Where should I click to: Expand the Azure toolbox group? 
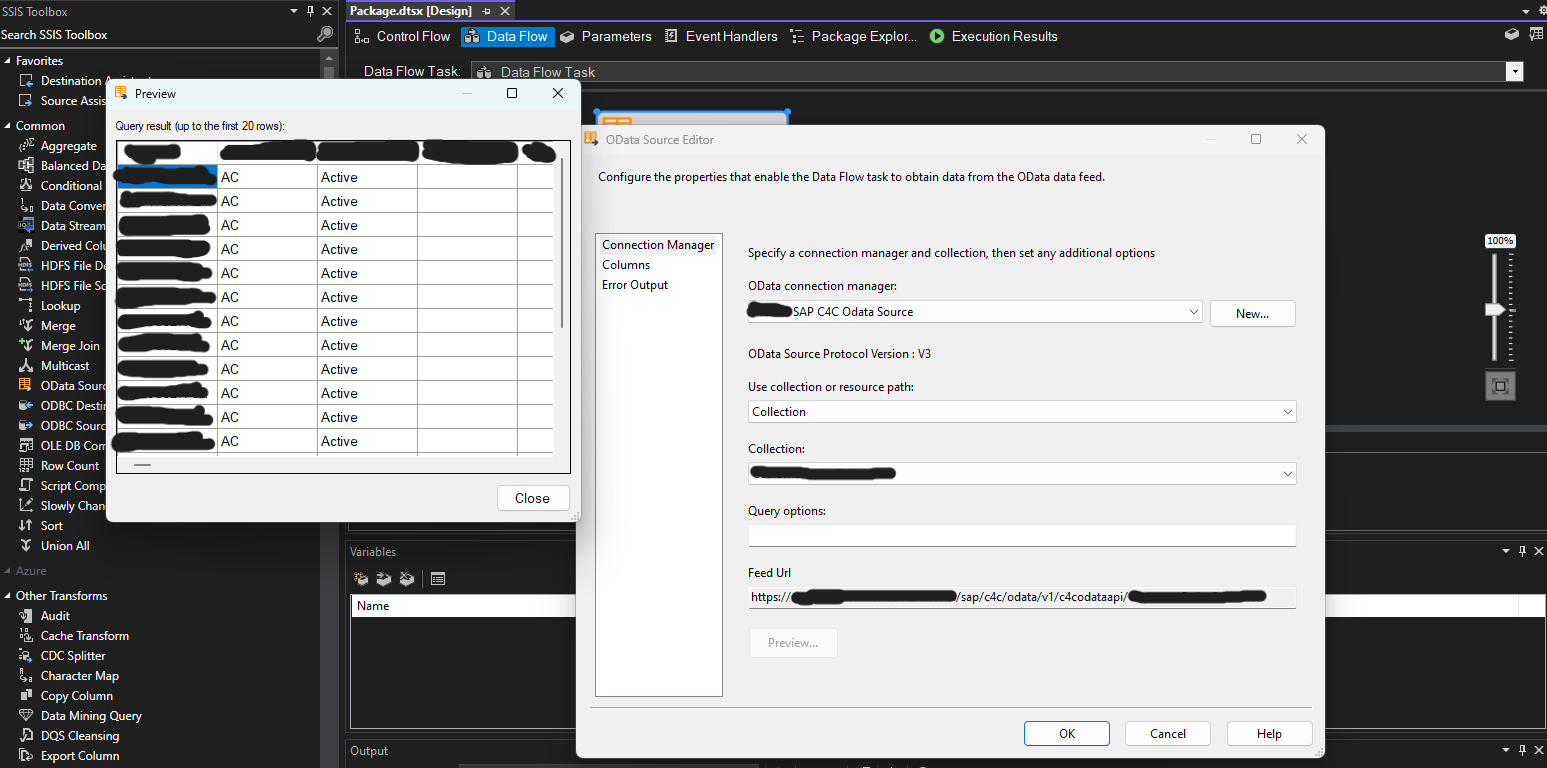coord(7,571)
